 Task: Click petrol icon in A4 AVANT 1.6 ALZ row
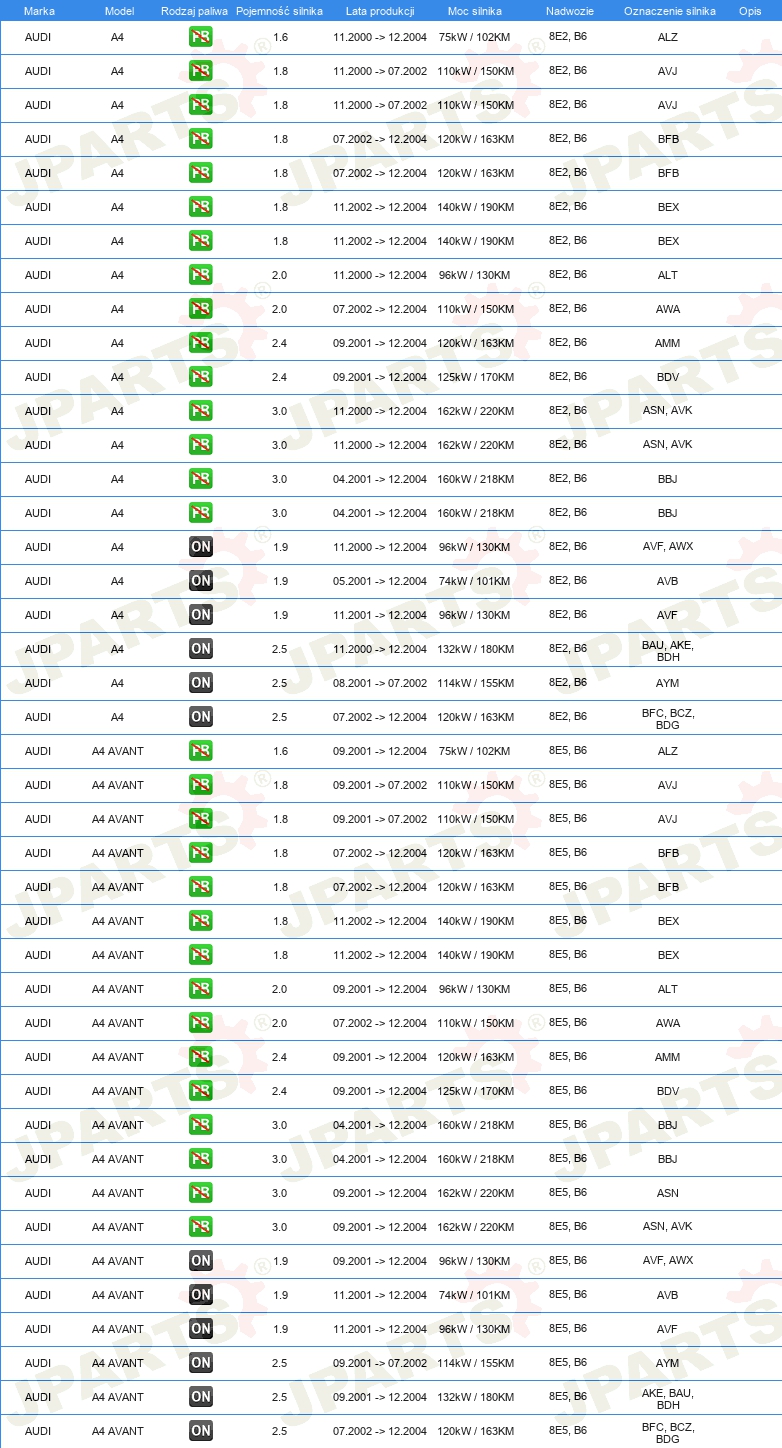[x=201, y=751]
